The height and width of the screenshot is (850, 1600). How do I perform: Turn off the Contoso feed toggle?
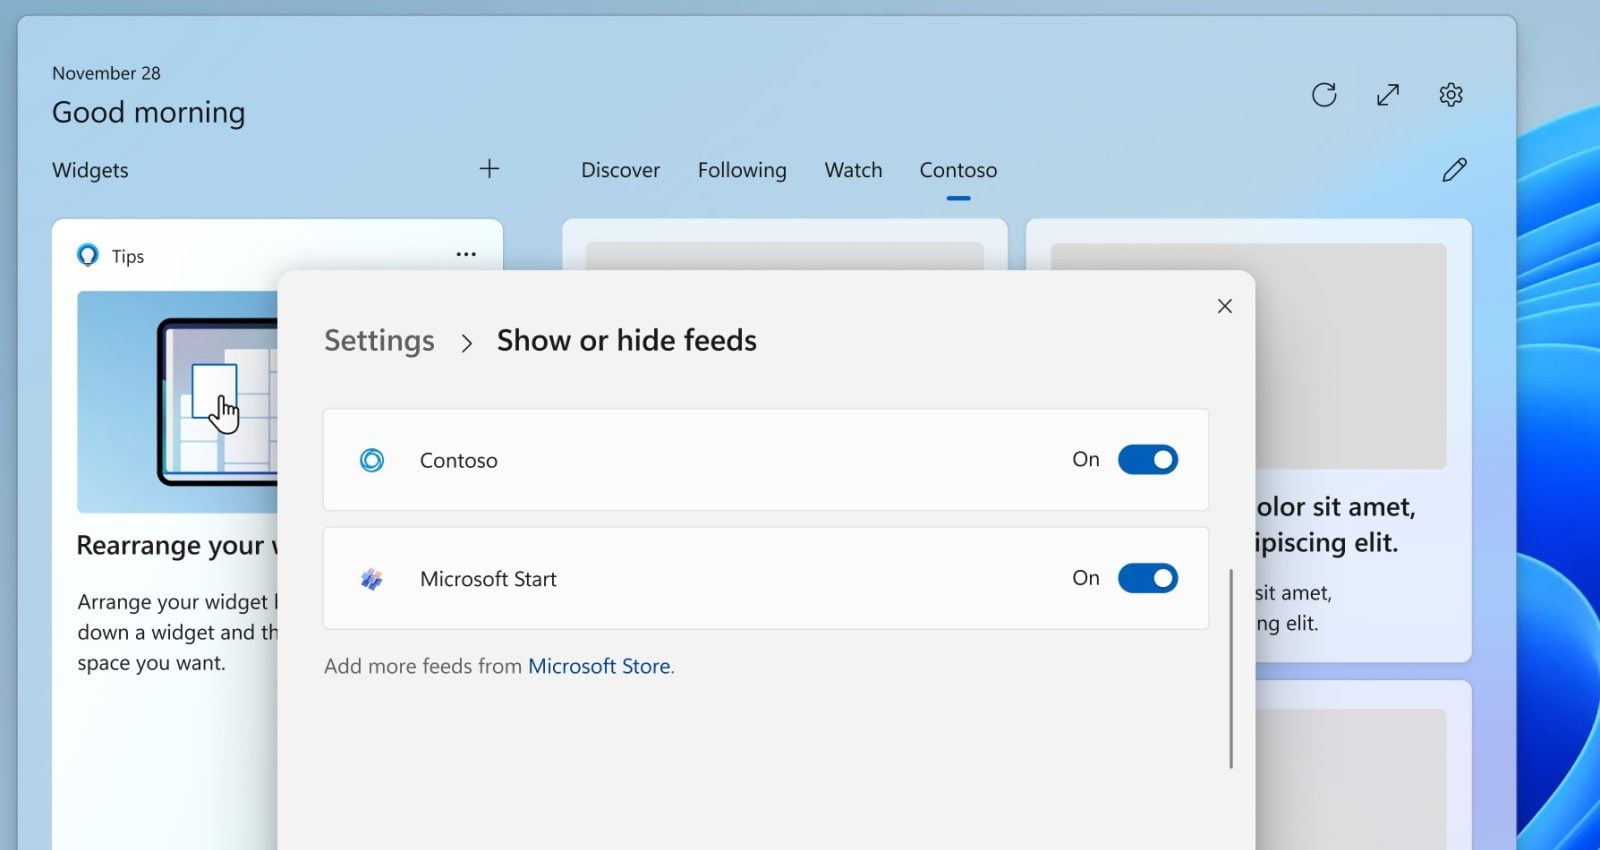1147,460
